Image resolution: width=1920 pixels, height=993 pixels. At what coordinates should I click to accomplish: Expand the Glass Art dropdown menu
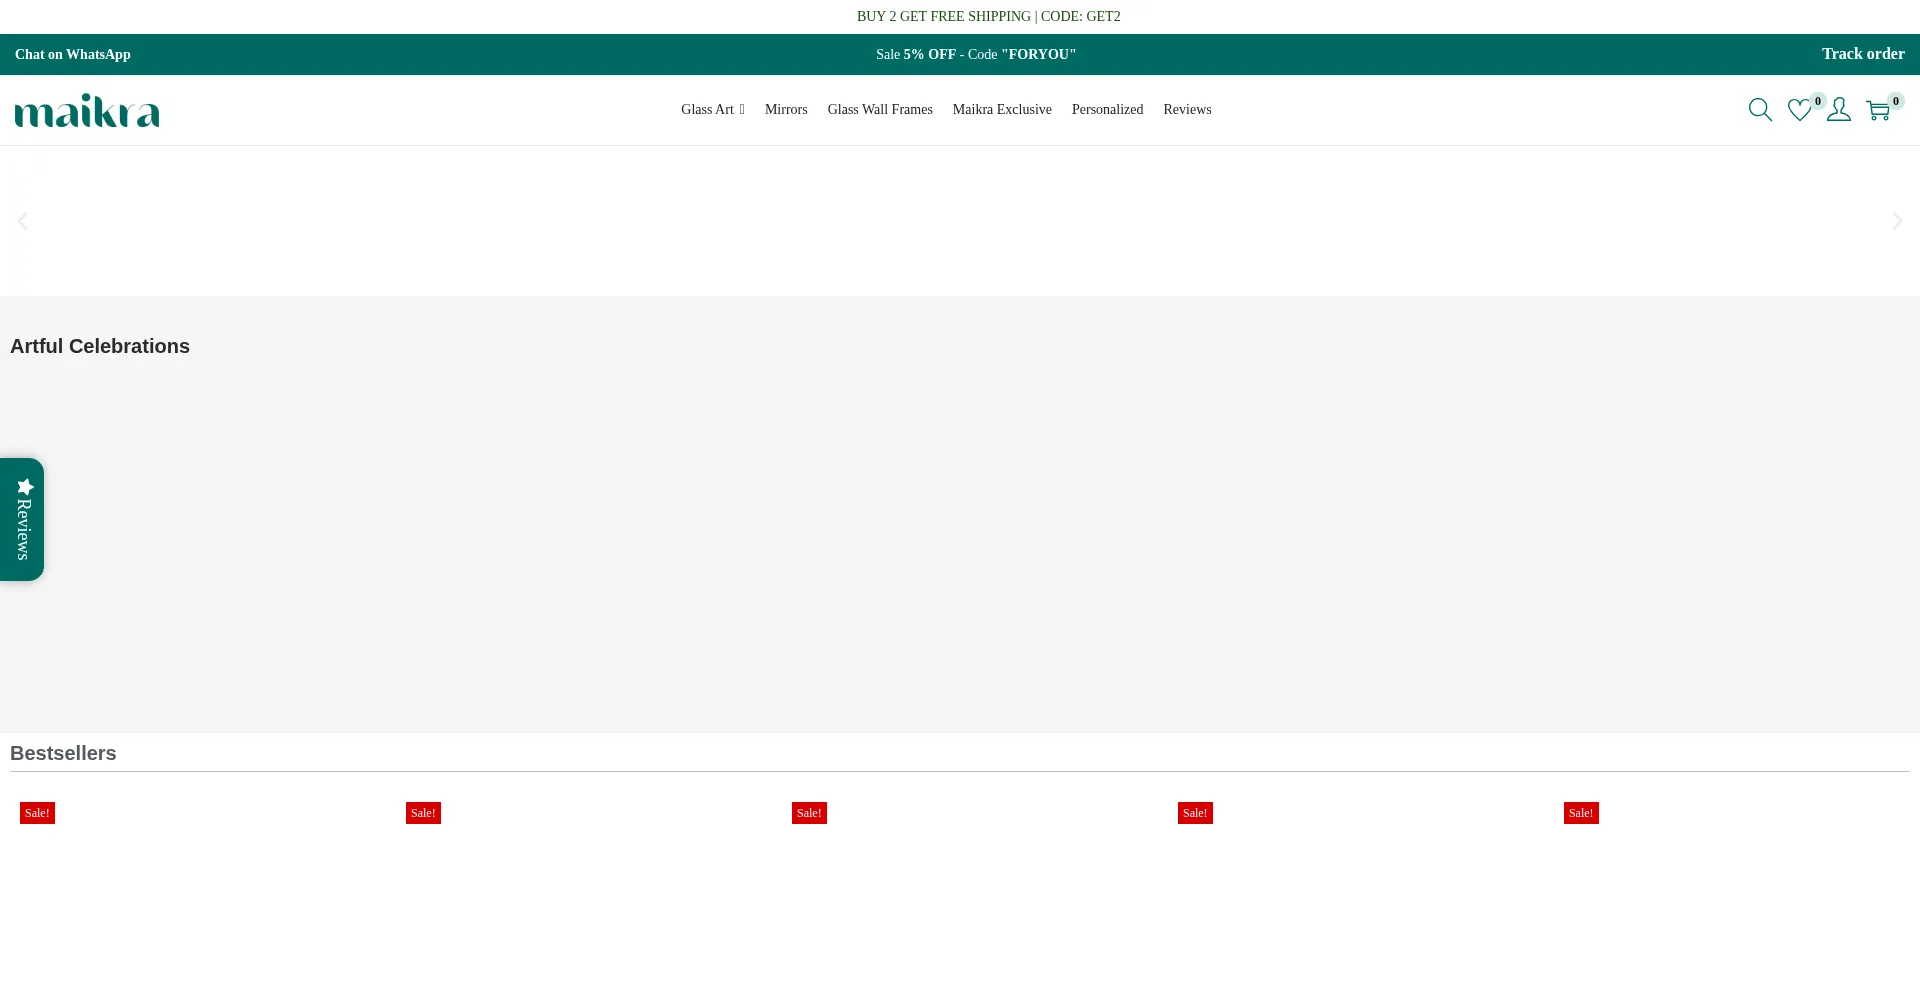[x=713, y=110]
